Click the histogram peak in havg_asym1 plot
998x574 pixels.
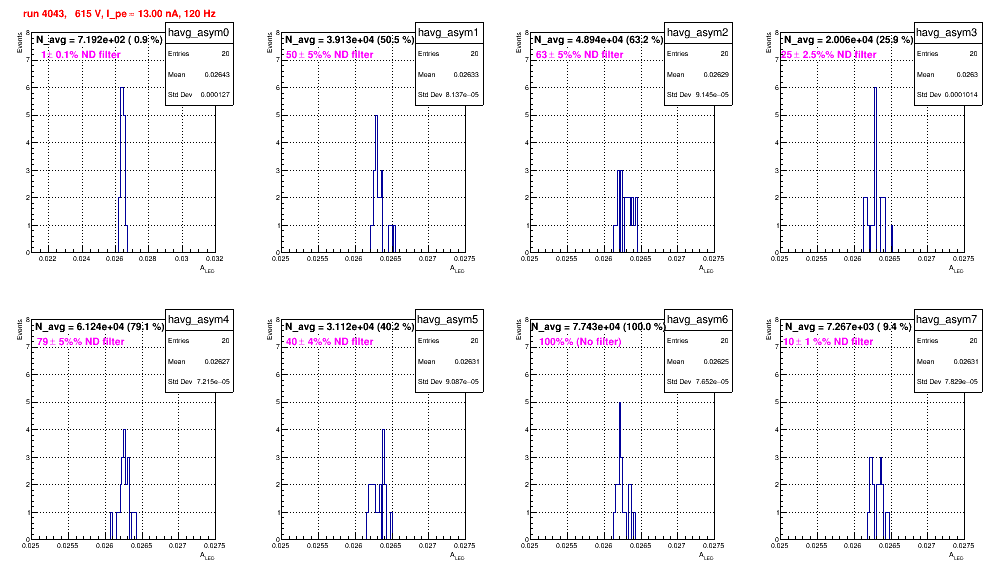376,116
